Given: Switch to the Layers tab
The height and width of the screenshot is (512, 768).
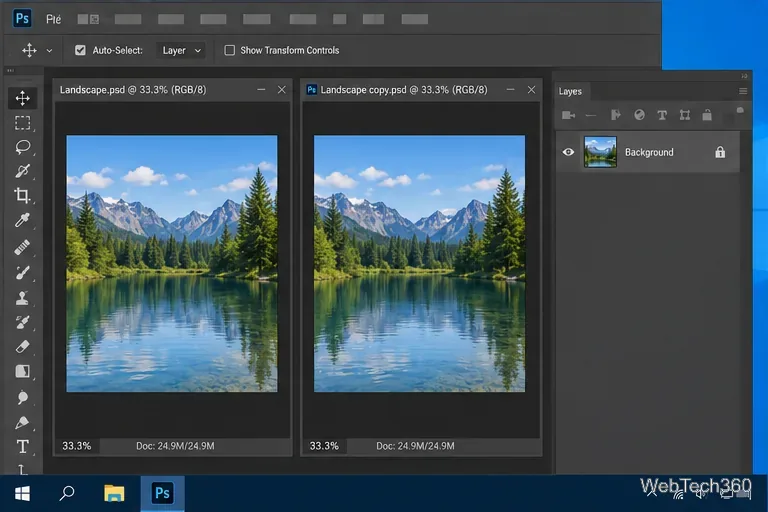Looking at the screenshot, I should pos(571,92).
